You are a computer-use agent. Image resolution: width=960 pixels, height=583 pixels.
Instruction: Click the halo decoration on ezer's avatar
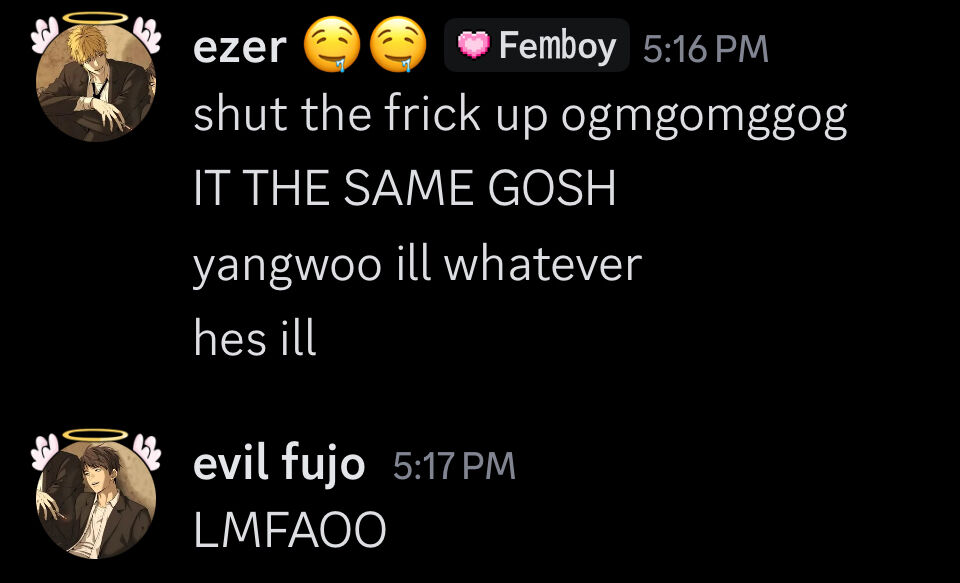point(96,18)
